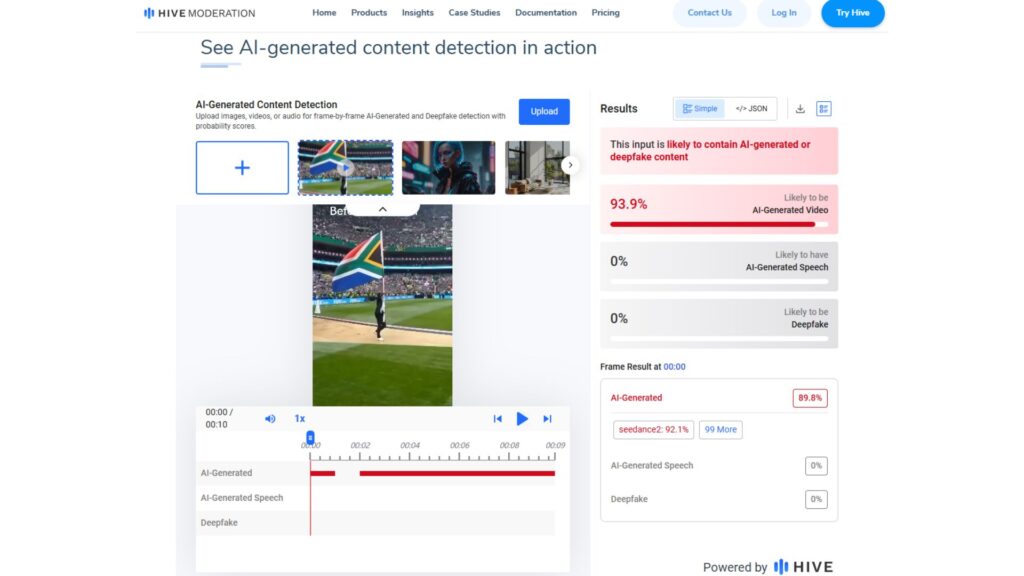Mute the video volume

pos(270,419)
